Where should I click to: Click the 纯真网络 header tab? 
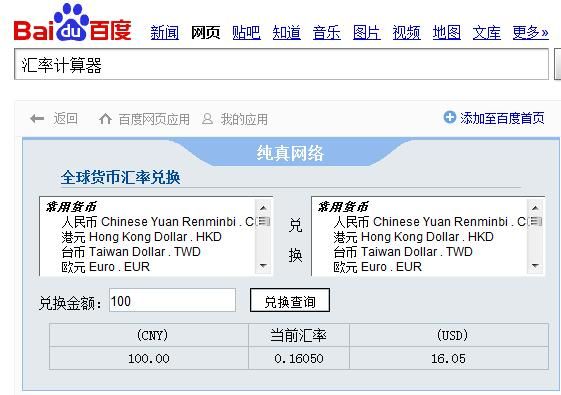tap(290, 153)
